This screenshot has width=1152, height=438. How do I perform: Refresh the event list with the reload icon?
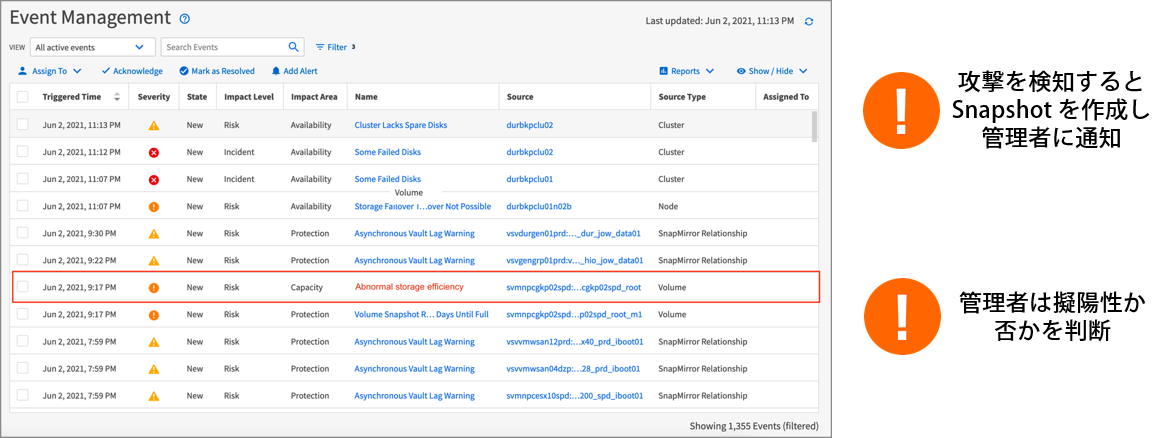(x=809, y=21)
